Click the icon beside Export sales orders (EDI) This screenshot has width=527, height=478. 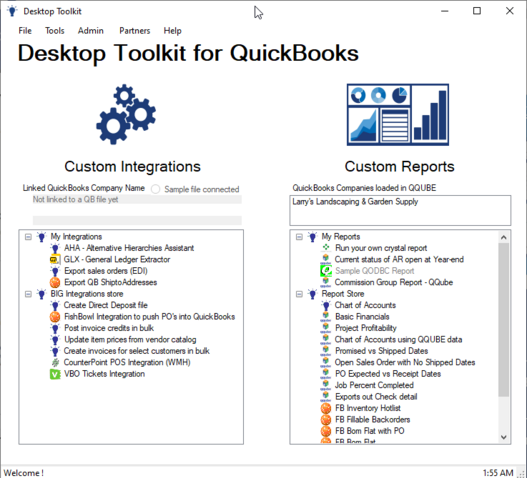pyautogui.click(x=55, y=271)
